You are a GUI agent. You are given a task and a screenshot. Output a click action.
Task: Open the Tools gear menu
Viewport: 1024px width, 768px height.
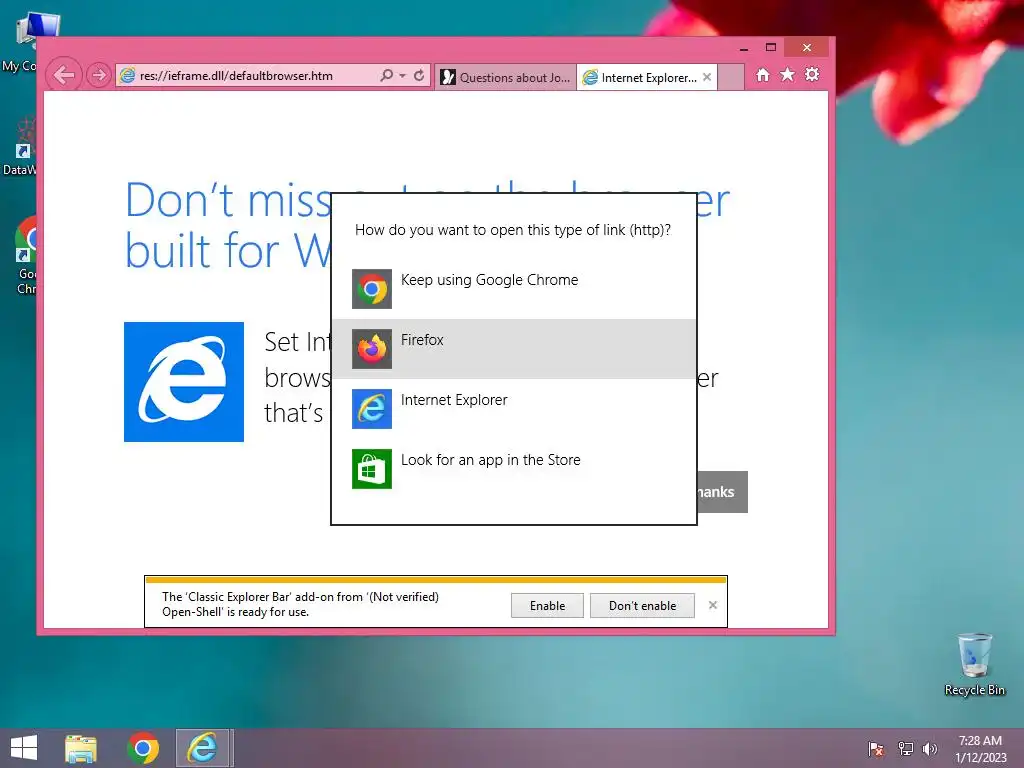(812, 74)
